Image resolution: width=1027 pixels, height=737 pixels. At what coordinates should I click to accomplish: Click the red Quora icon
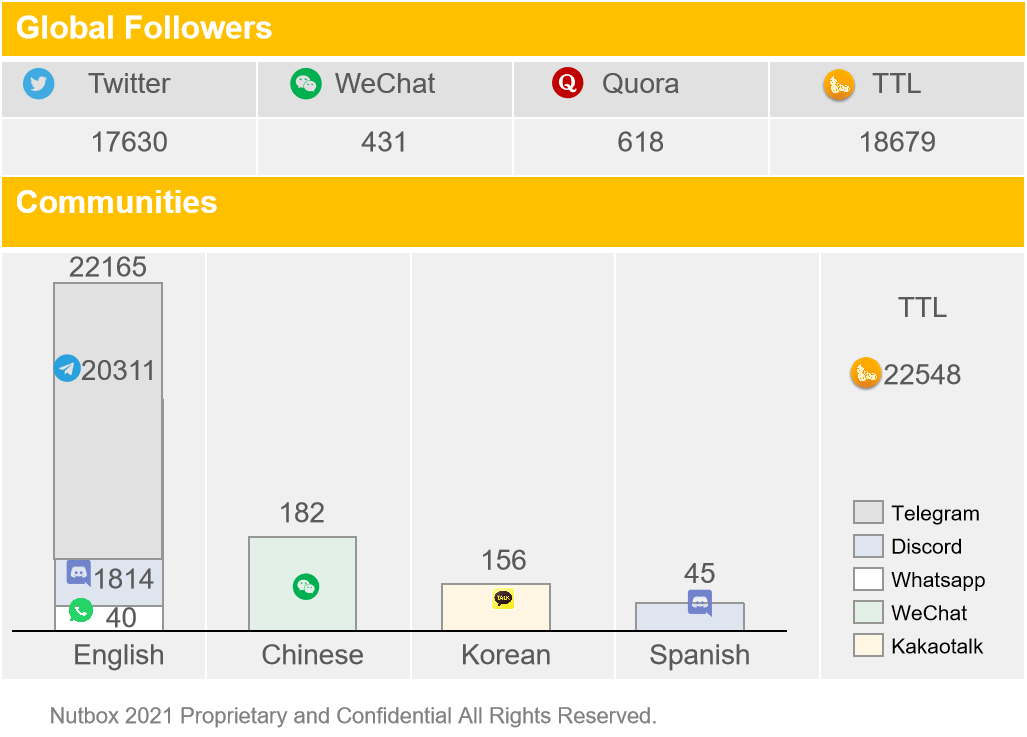click(567, 83)
